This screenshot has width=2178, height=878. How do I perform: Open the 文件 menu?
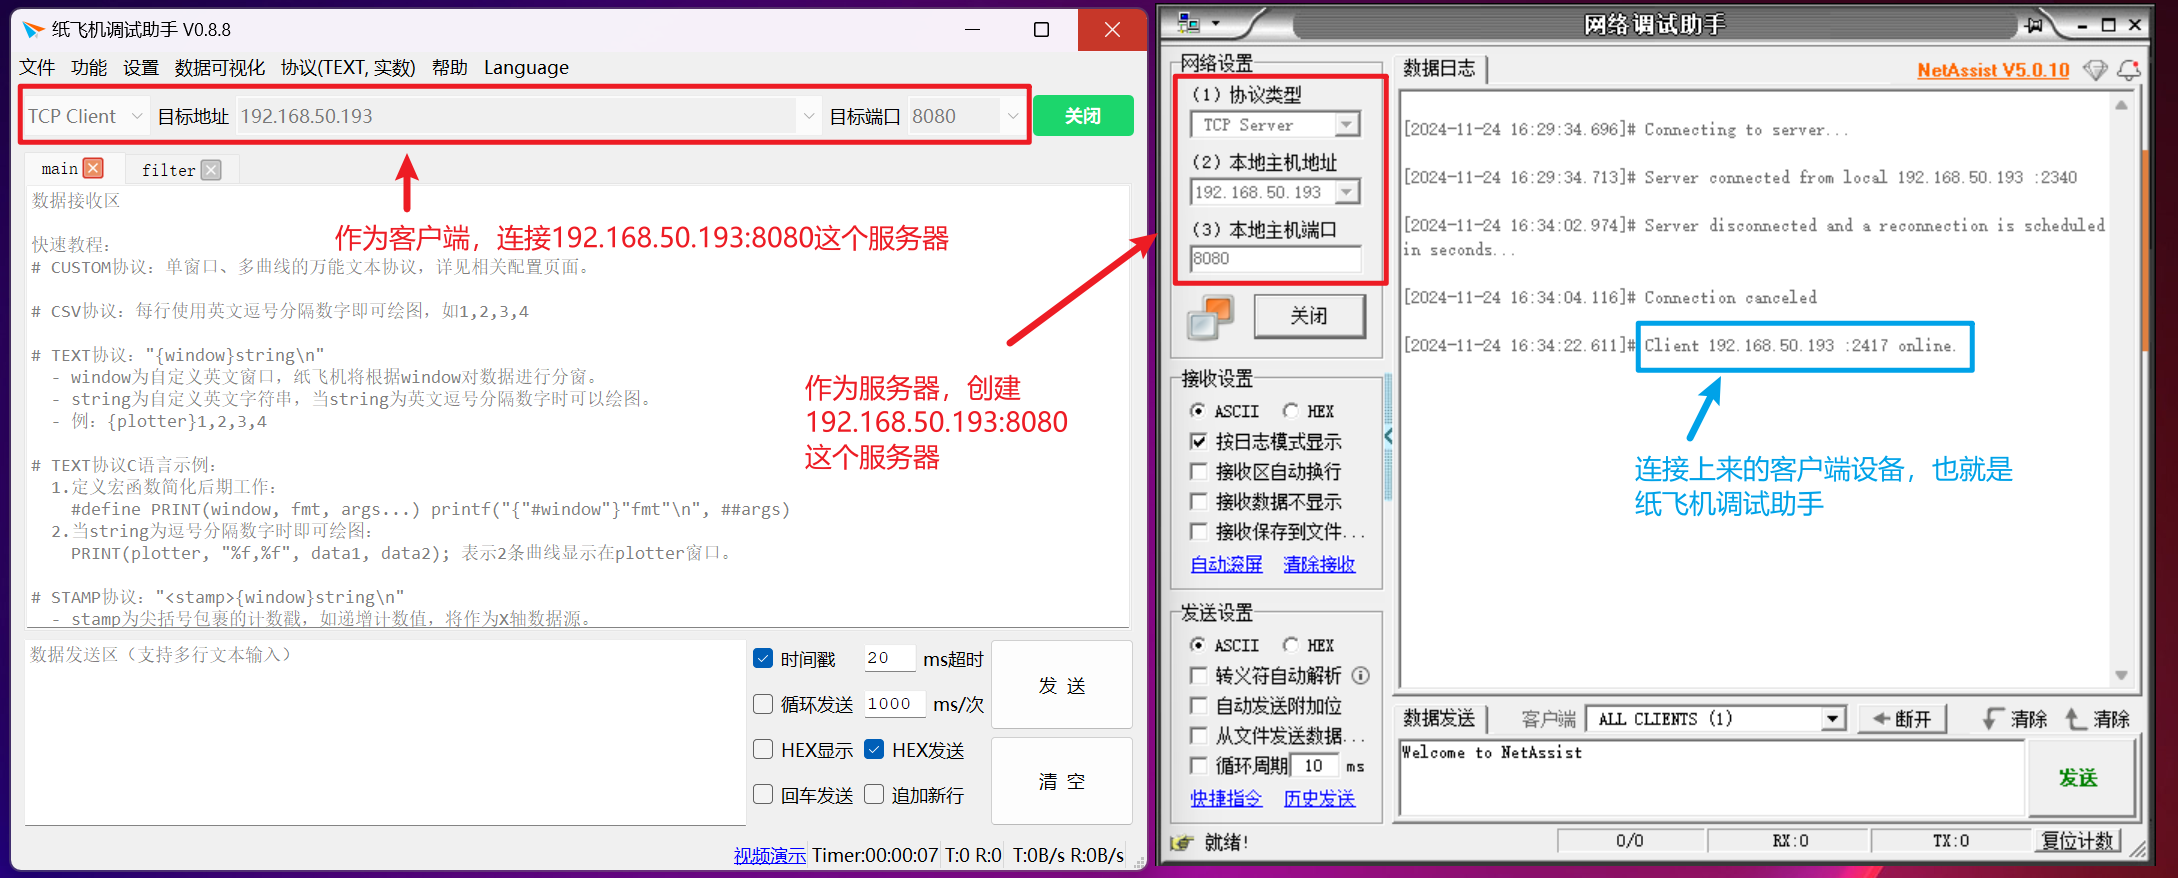pyautogui.click(x=37, y=68)
